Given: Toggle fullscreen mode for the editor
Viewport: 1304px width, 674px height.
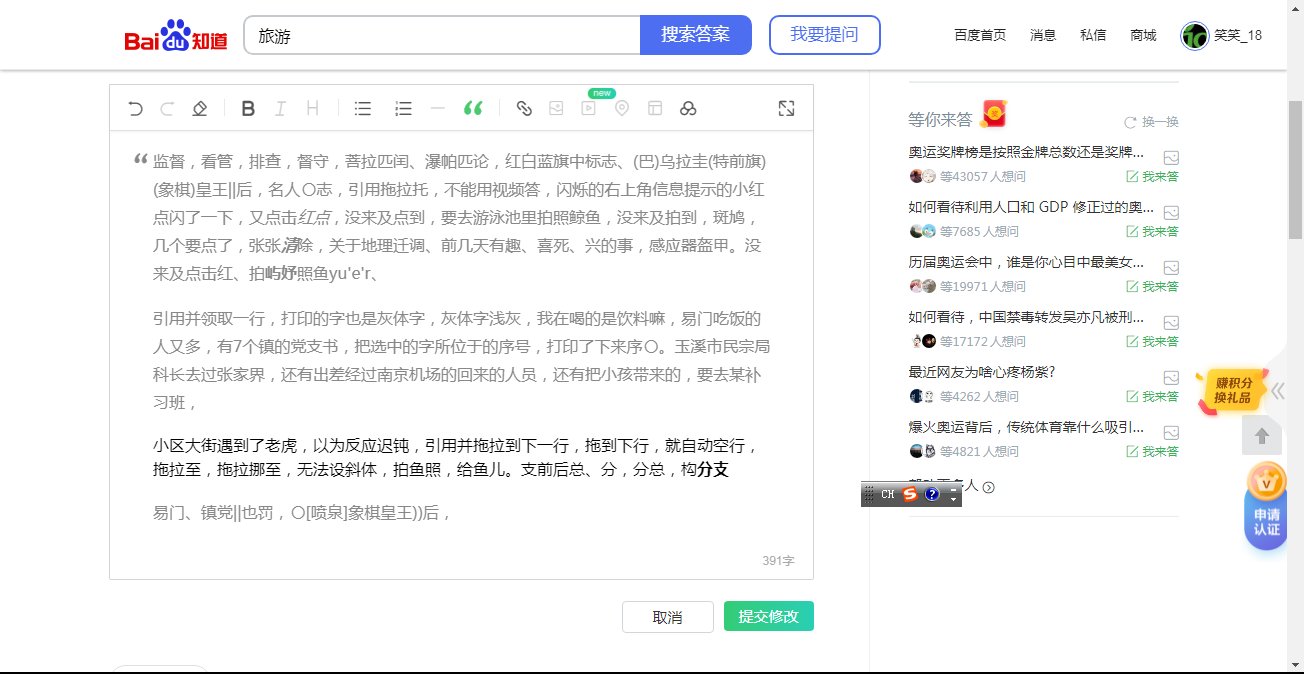Looking at the screenshot, I should (787, 107).
